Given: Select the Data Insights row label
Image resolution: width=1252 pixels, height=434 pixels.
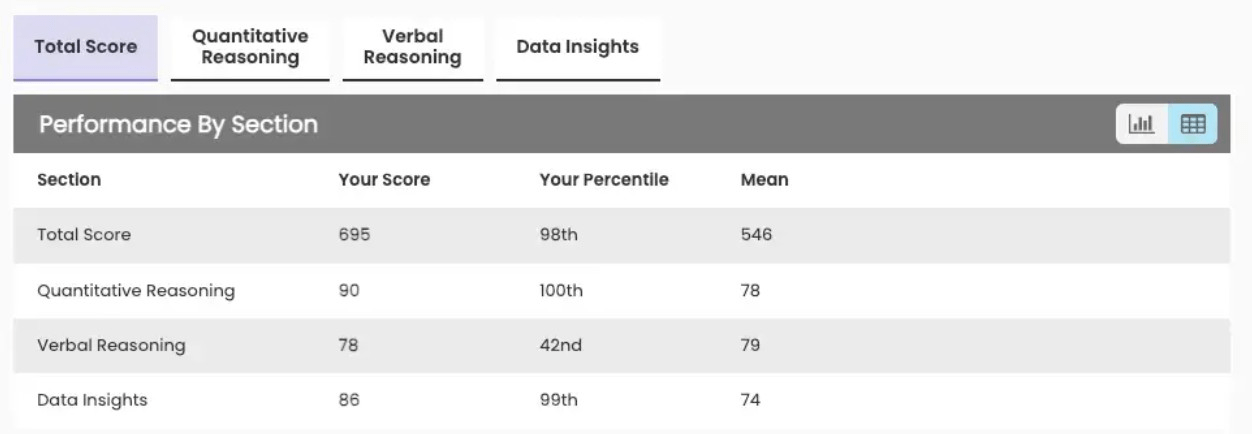Looking at the screenshot, I should coord(92,400).
